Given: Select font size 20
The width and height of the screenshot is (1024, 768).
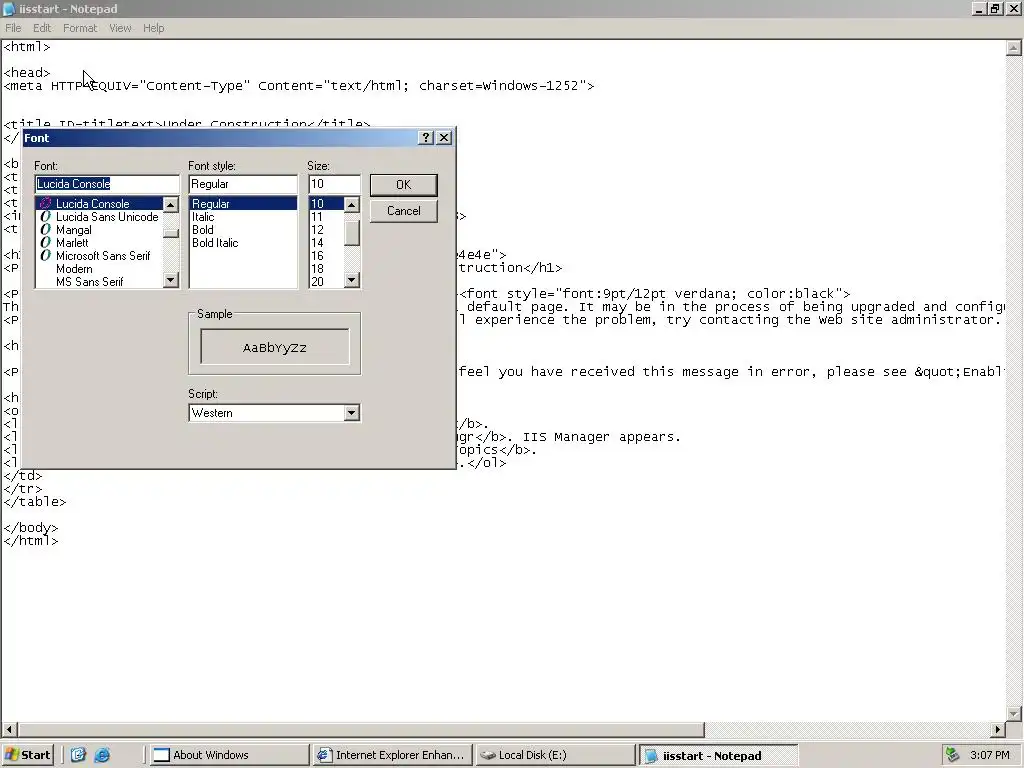Looking at the screenshot, I should pyautogui.click(x=327, y=282).
